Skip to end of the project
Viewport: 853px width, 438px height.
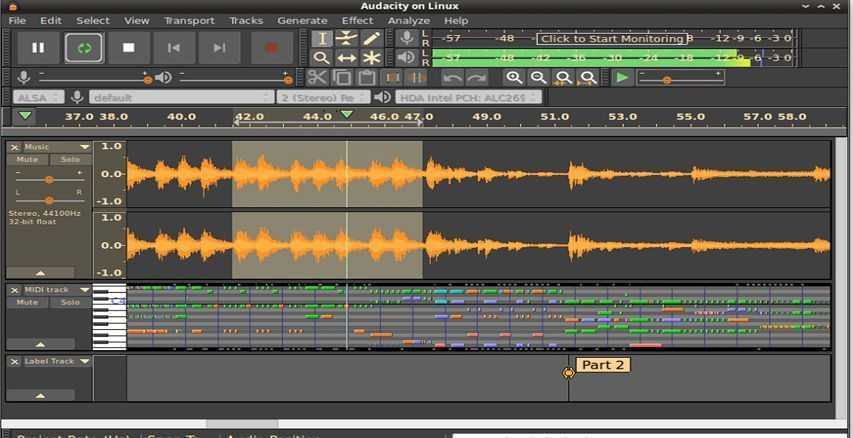click(x=219, y=48)
